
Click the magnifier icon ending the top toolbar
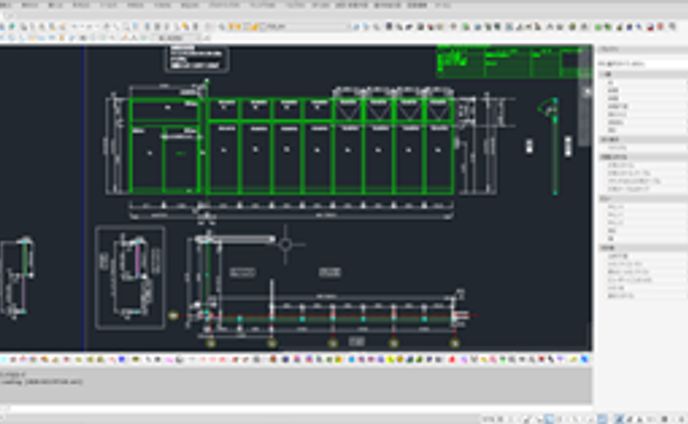pos(672,27)
